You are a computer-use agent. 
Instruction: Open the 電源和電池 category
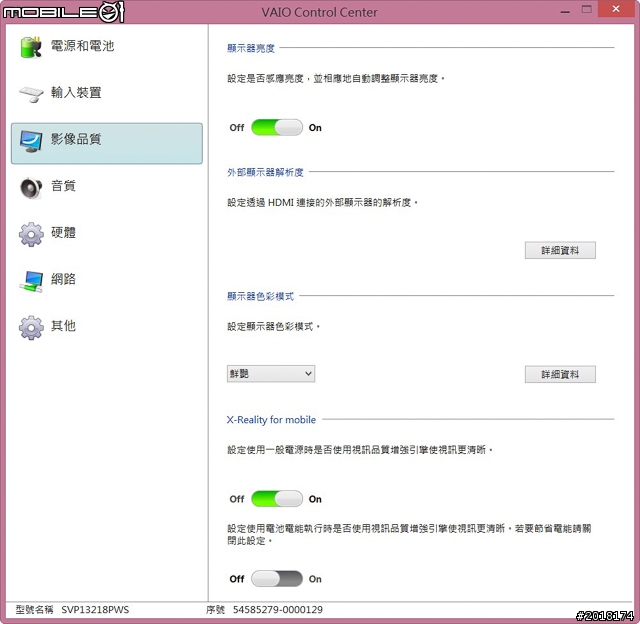click(107, 47)
